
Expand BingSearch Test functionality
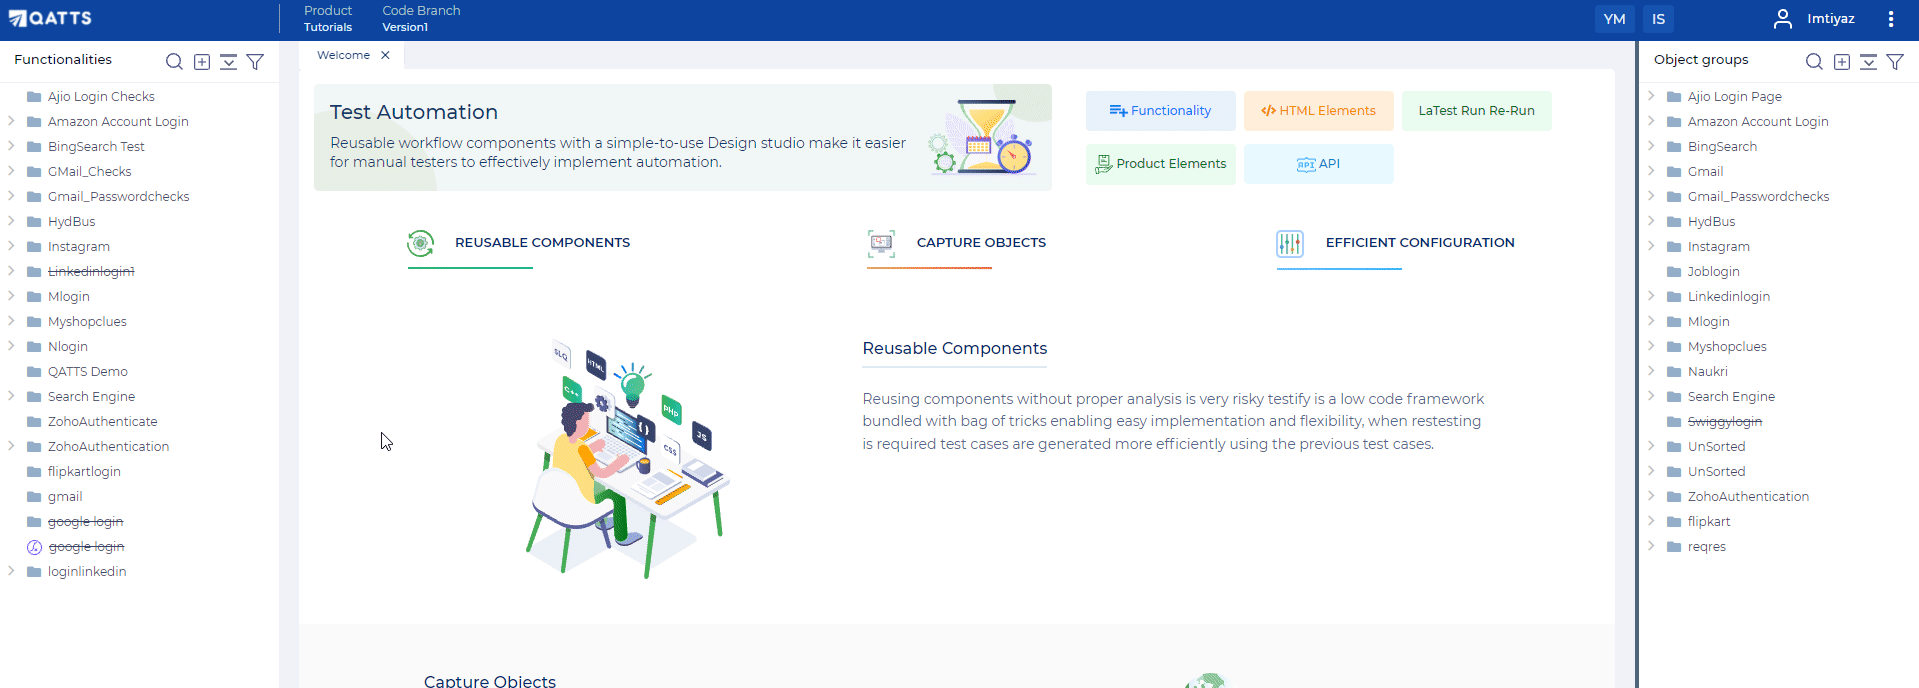11,146
